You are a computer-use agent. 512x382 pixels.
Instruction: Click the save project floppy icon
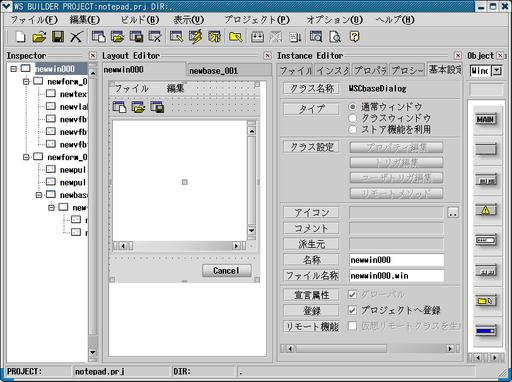click(x=58, y=37)
